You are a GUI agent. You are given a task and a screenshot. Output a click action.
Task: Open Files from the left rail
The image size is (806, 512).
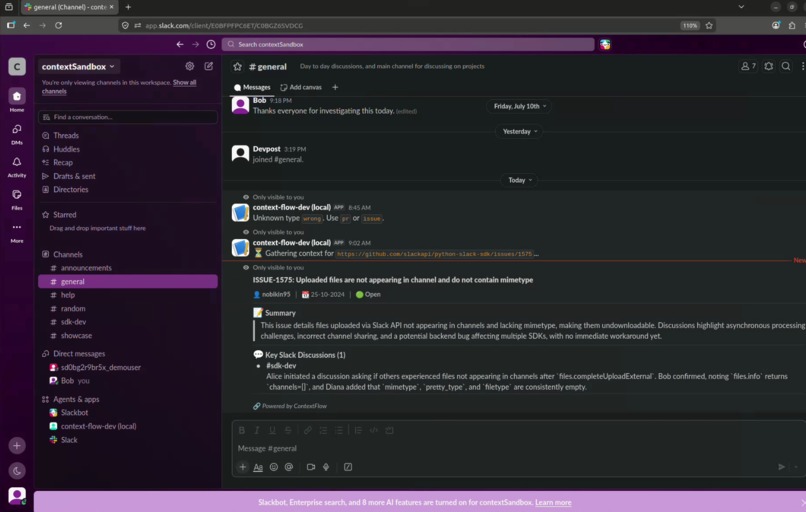(x=16, y=199)
